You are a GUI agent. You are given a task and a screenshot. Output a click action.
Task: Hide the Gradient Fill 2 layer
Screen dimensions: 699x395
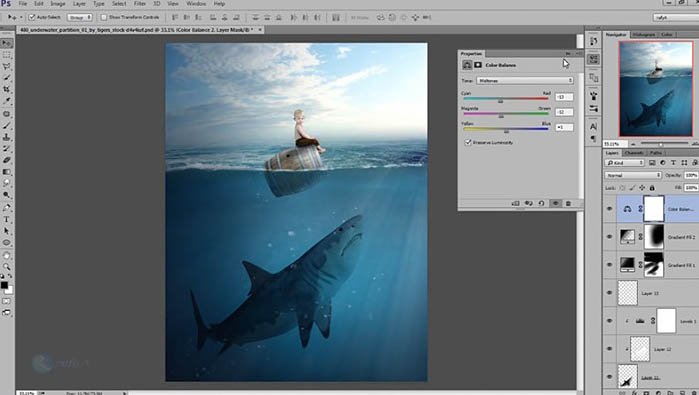pyautogui.click(x=609, y=237)
